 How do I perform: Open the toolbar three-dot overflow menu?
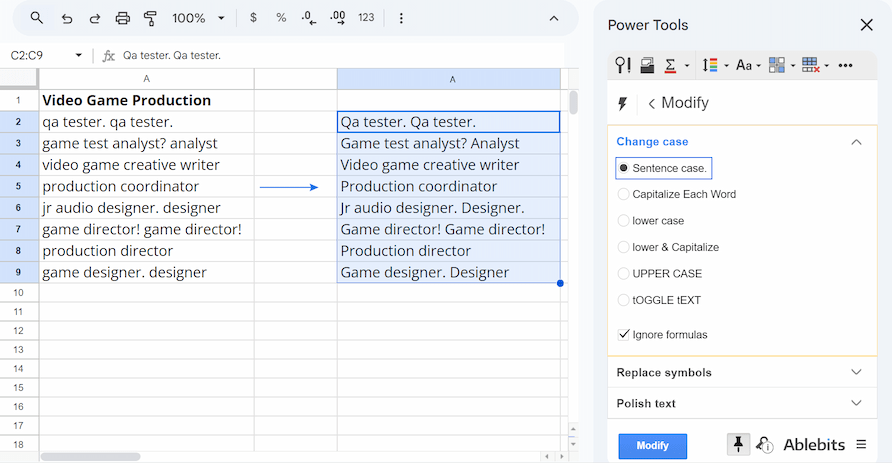coord(401,18)
